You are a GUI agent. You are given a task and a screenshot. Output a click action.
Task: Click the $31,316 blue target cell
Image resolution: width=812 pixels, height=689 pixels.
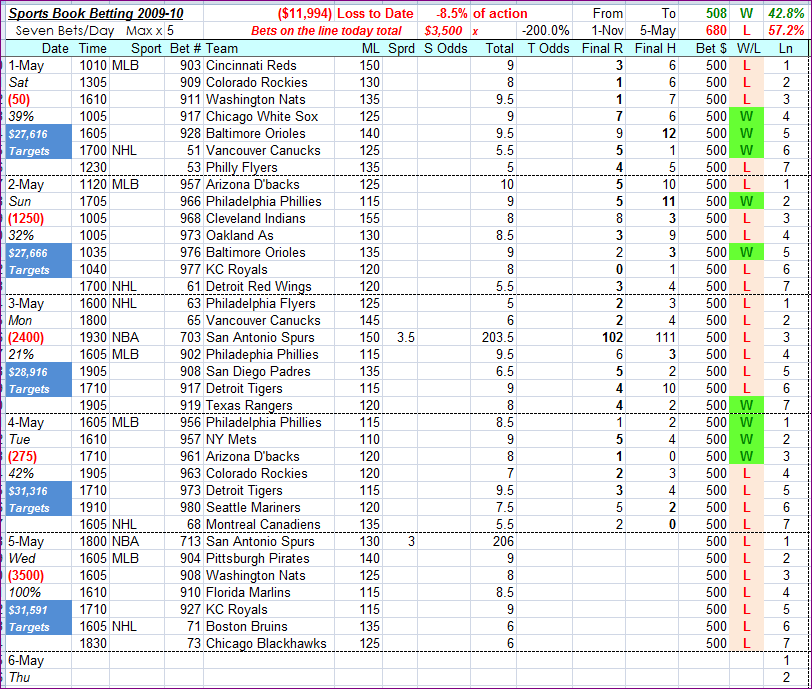39,499
